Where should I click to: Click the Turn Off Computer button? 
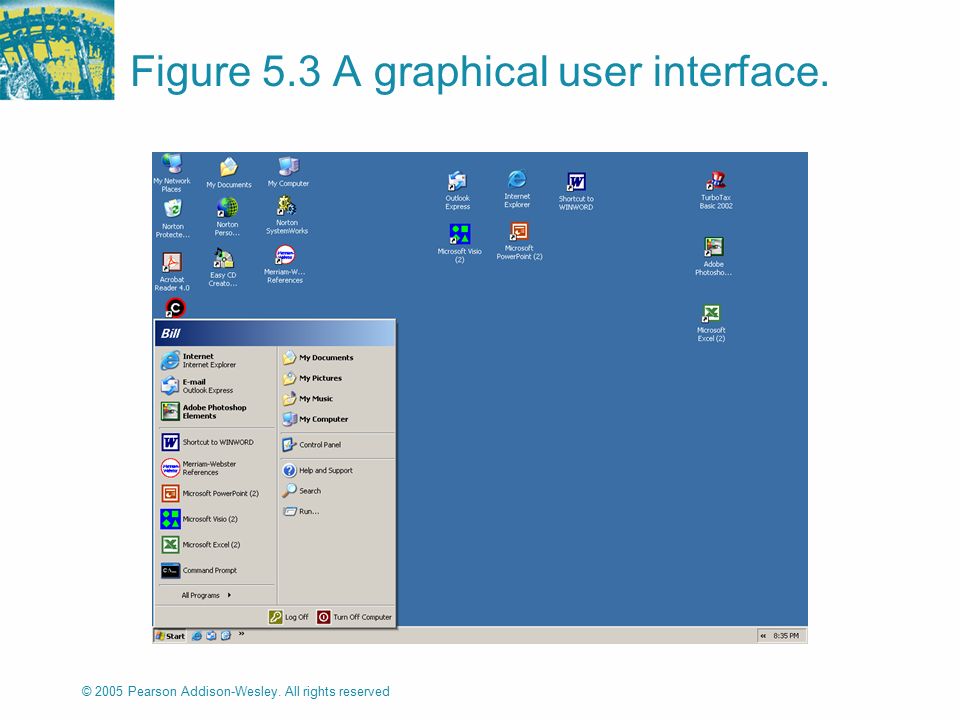coord(354,617)
